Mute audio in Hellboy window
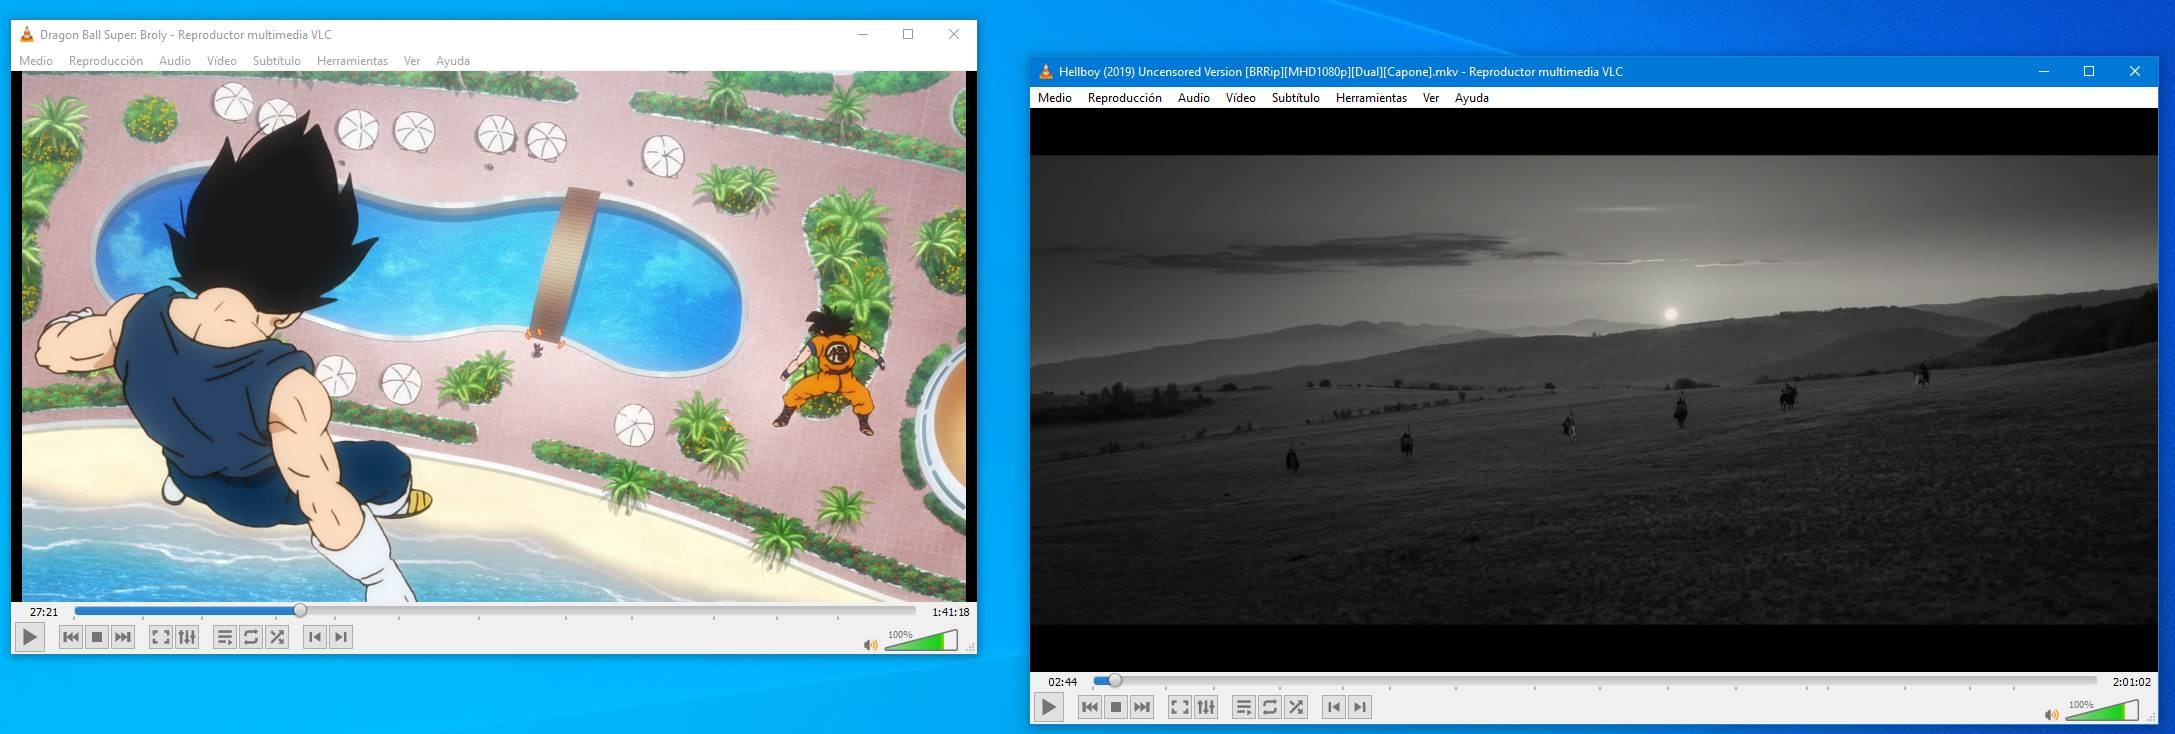2175x734 pixels. point(2051,715)
